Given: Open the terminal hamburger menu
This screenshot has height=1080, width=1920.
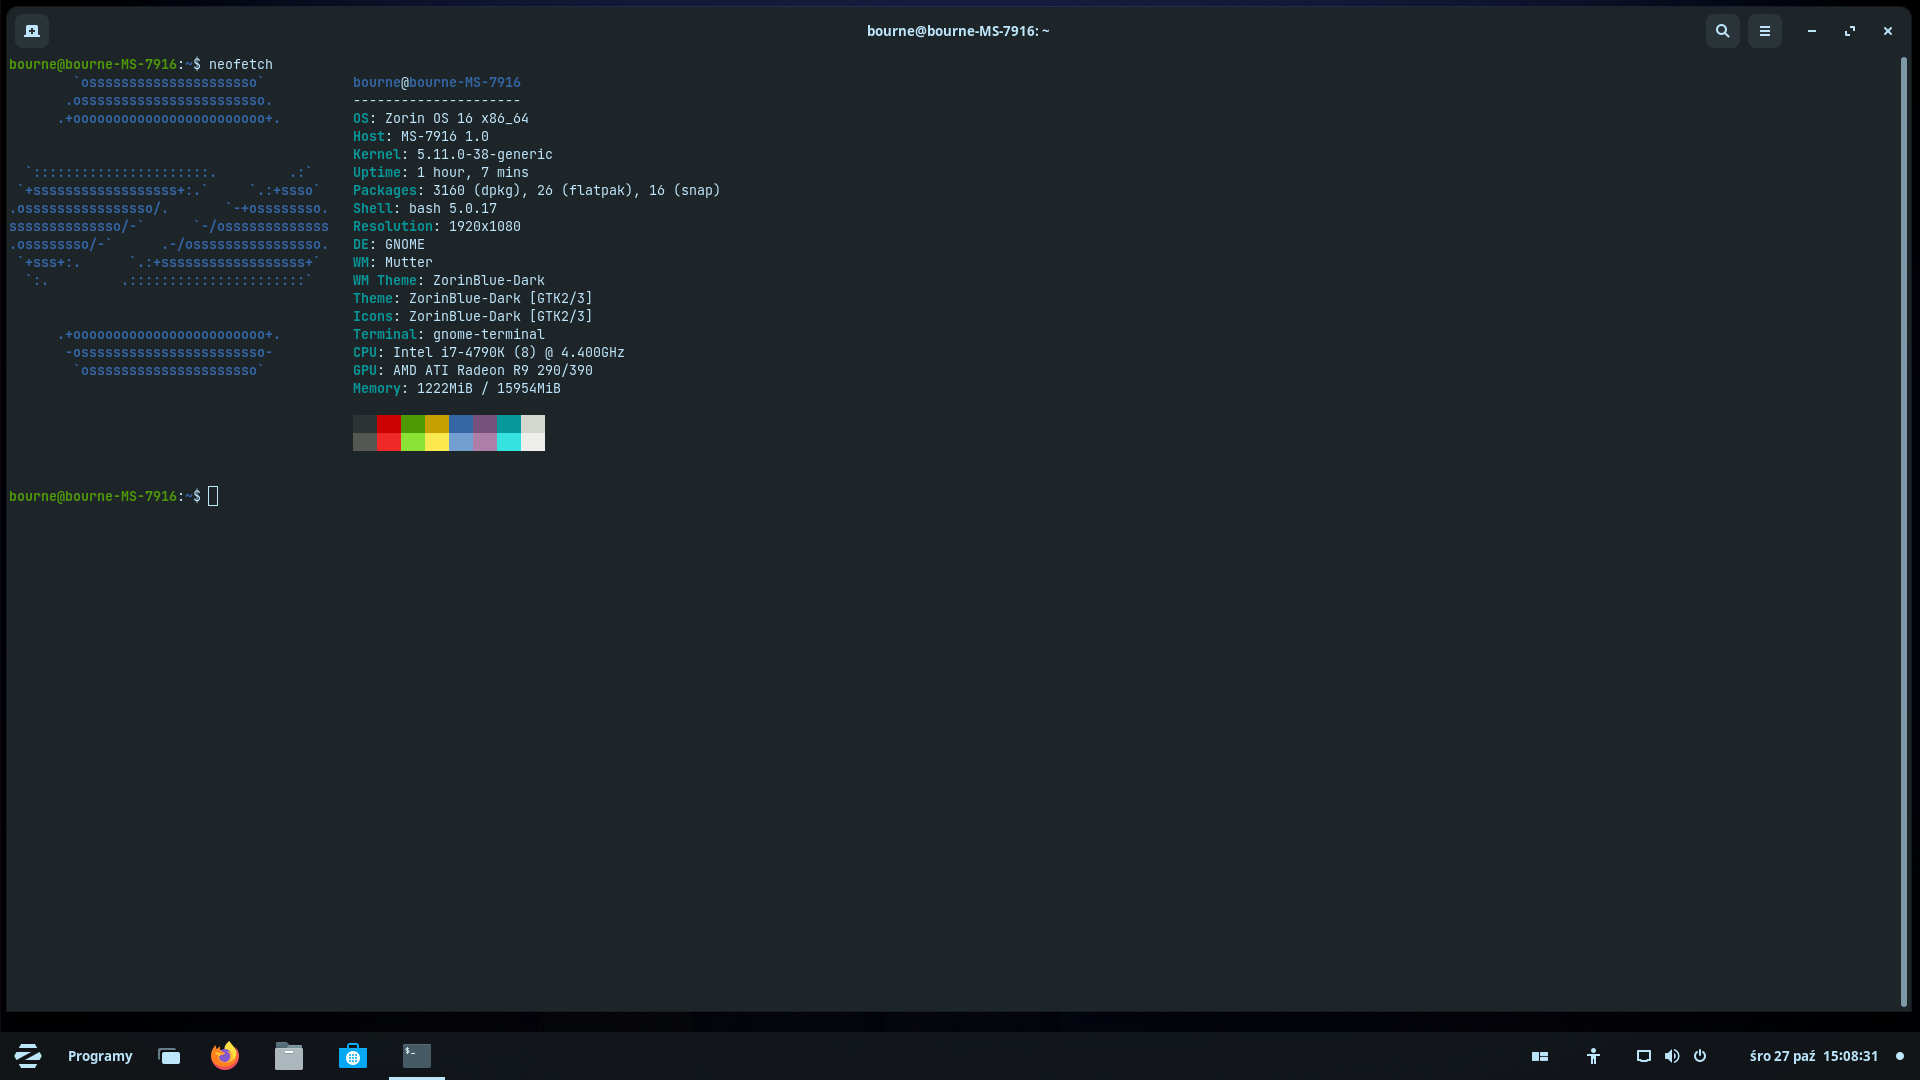Looking at the screenshot, I should point(1764,31).
